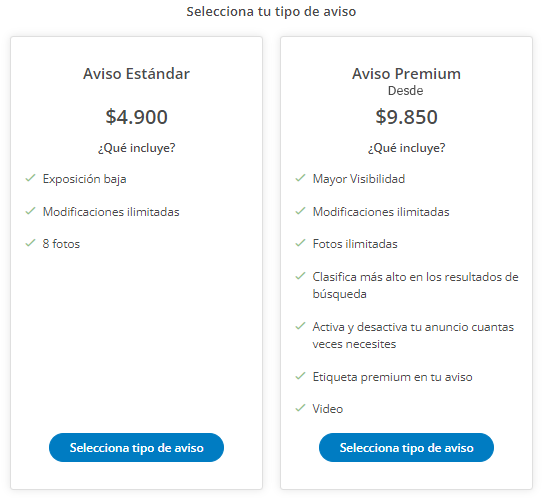
Task: Click the Aviso Estándar card title
Action: tap(137, 74)
